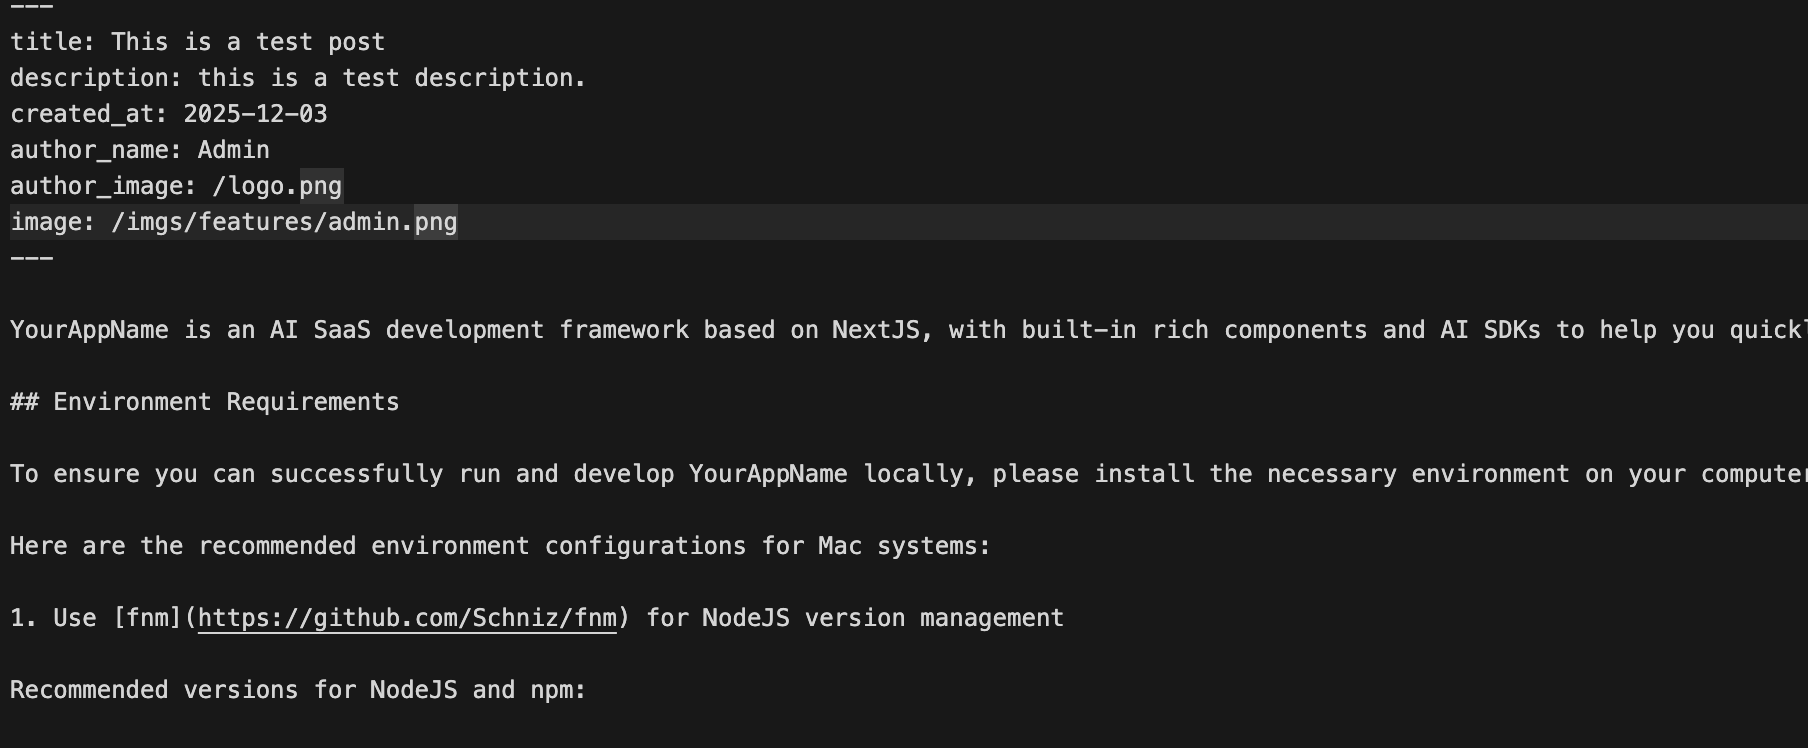Click the "this is a test description." text
Image resolution: width=1808 pixels, height=748 pixels.
pyautogui.click(x=391, y=78)
